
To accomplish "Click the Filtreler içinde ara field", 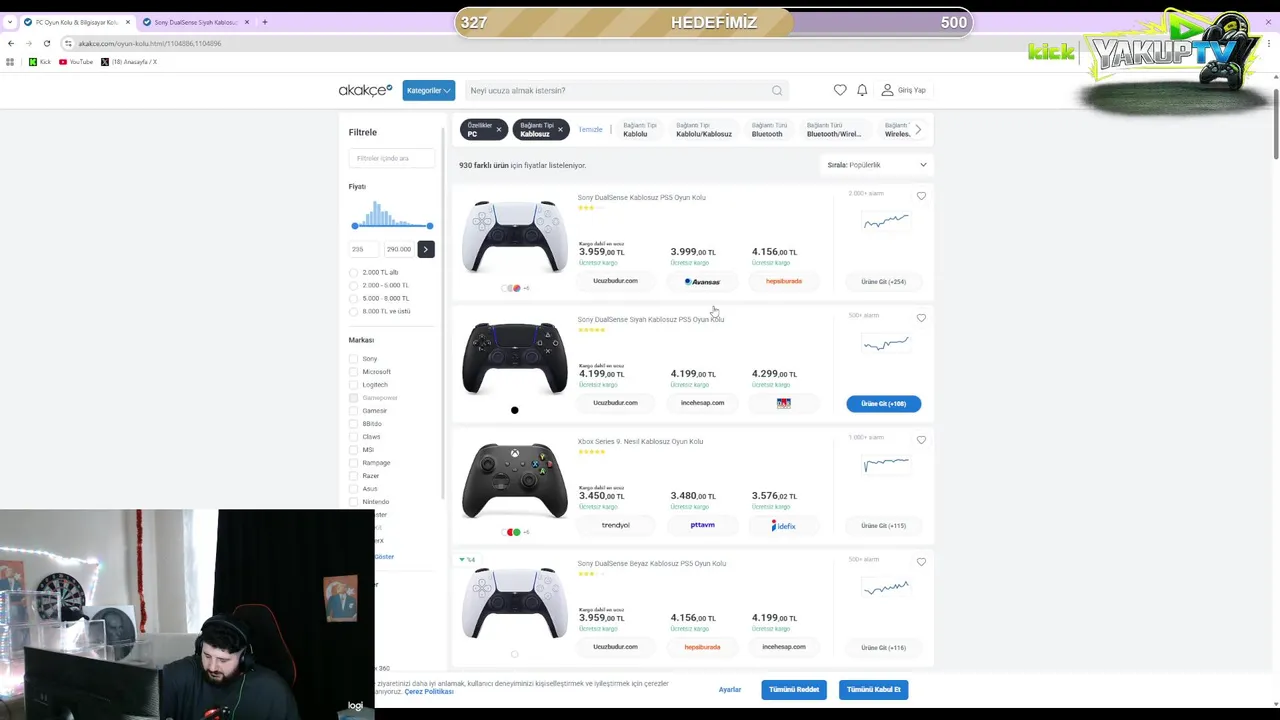I will coord(391,158).
